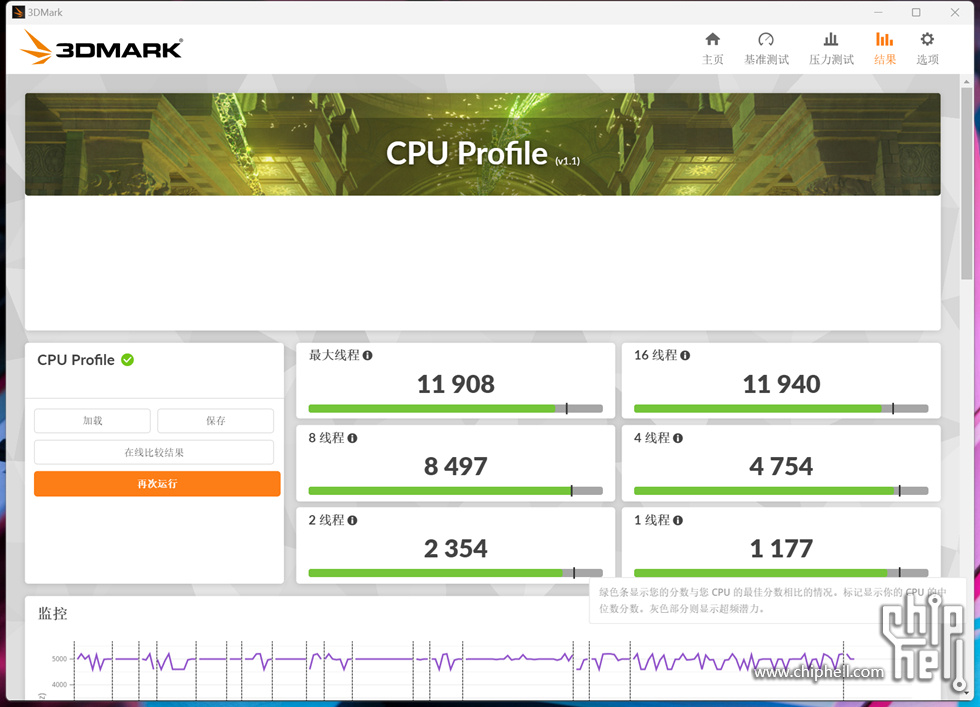Click info icon beside 最大线程

[368, 356]
